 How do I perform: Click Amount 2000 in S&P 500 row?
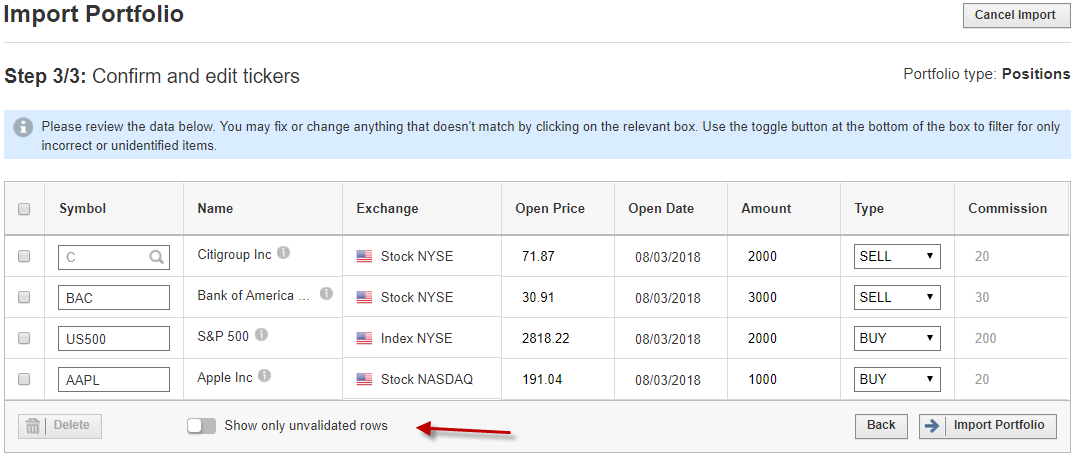(x=762, y=339)
